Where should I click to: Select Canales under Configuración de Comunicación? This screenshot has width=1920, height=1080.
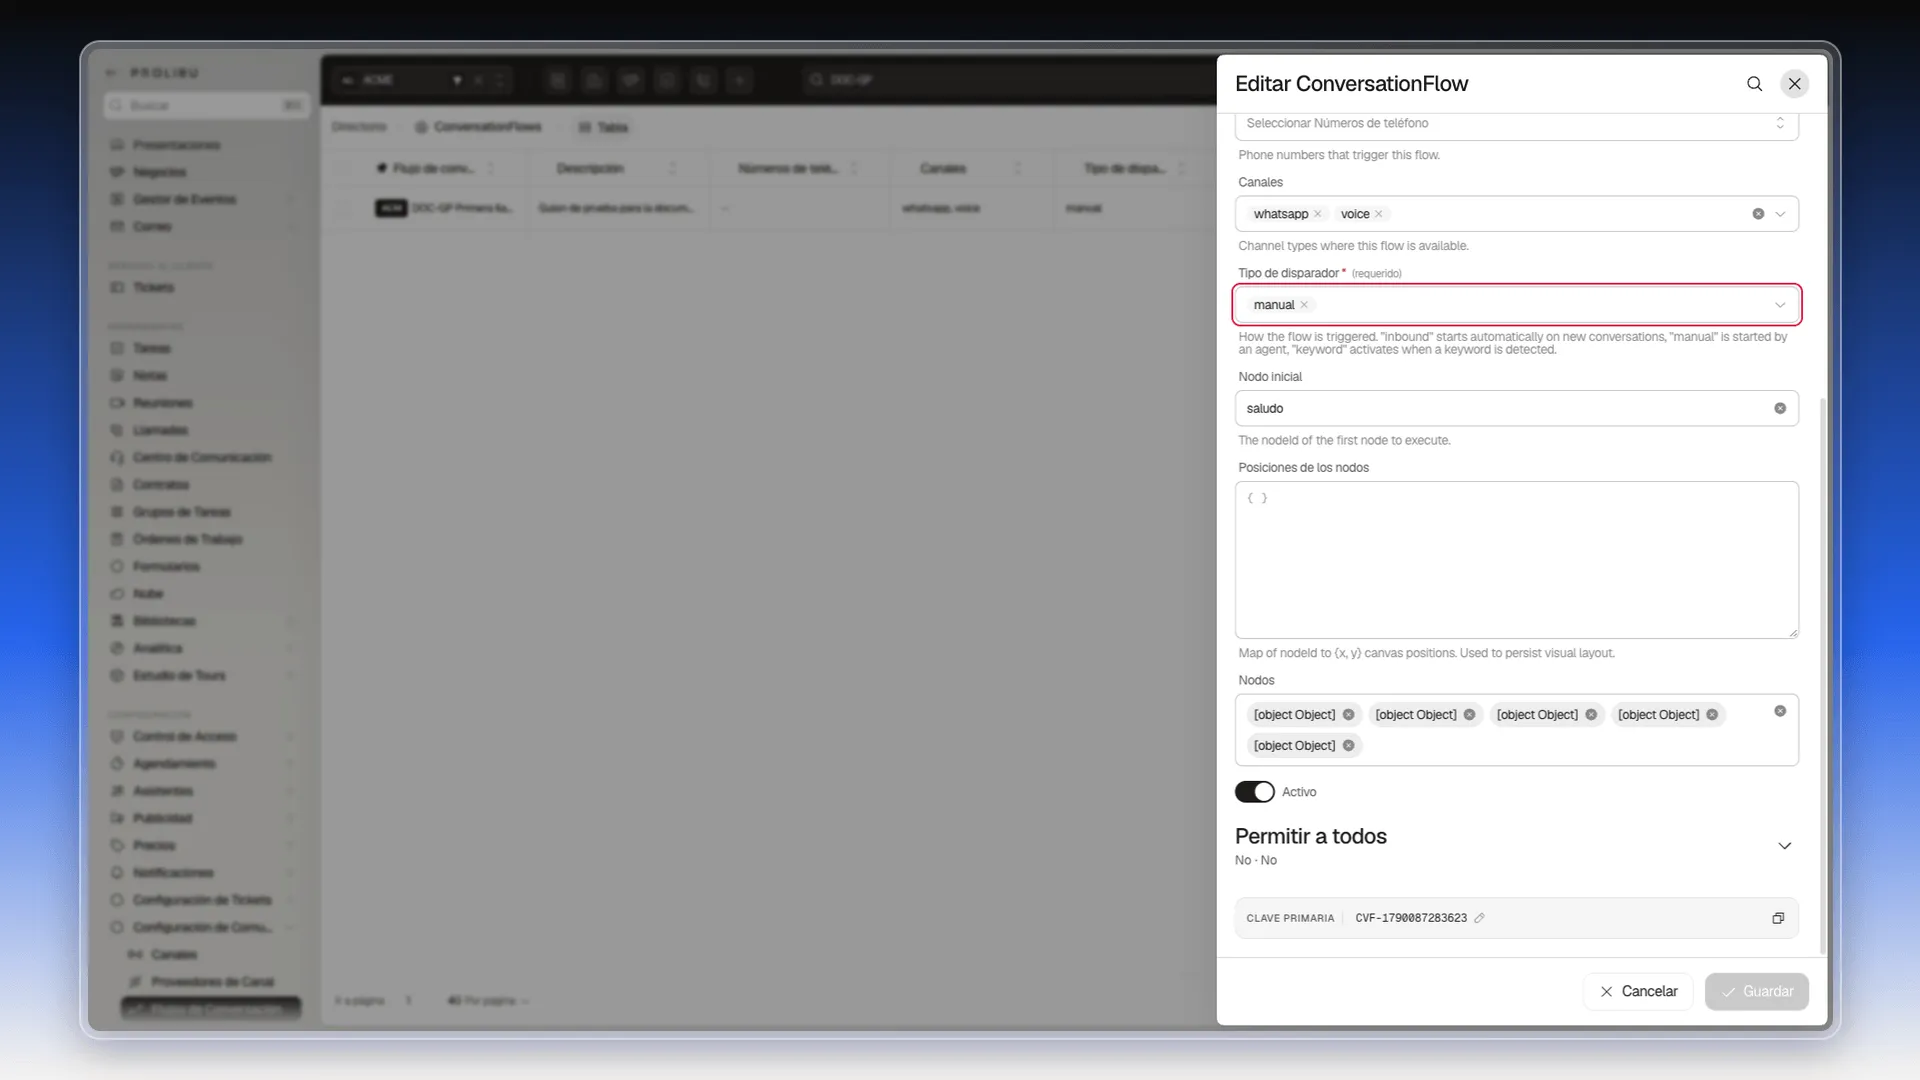[174, 955]
